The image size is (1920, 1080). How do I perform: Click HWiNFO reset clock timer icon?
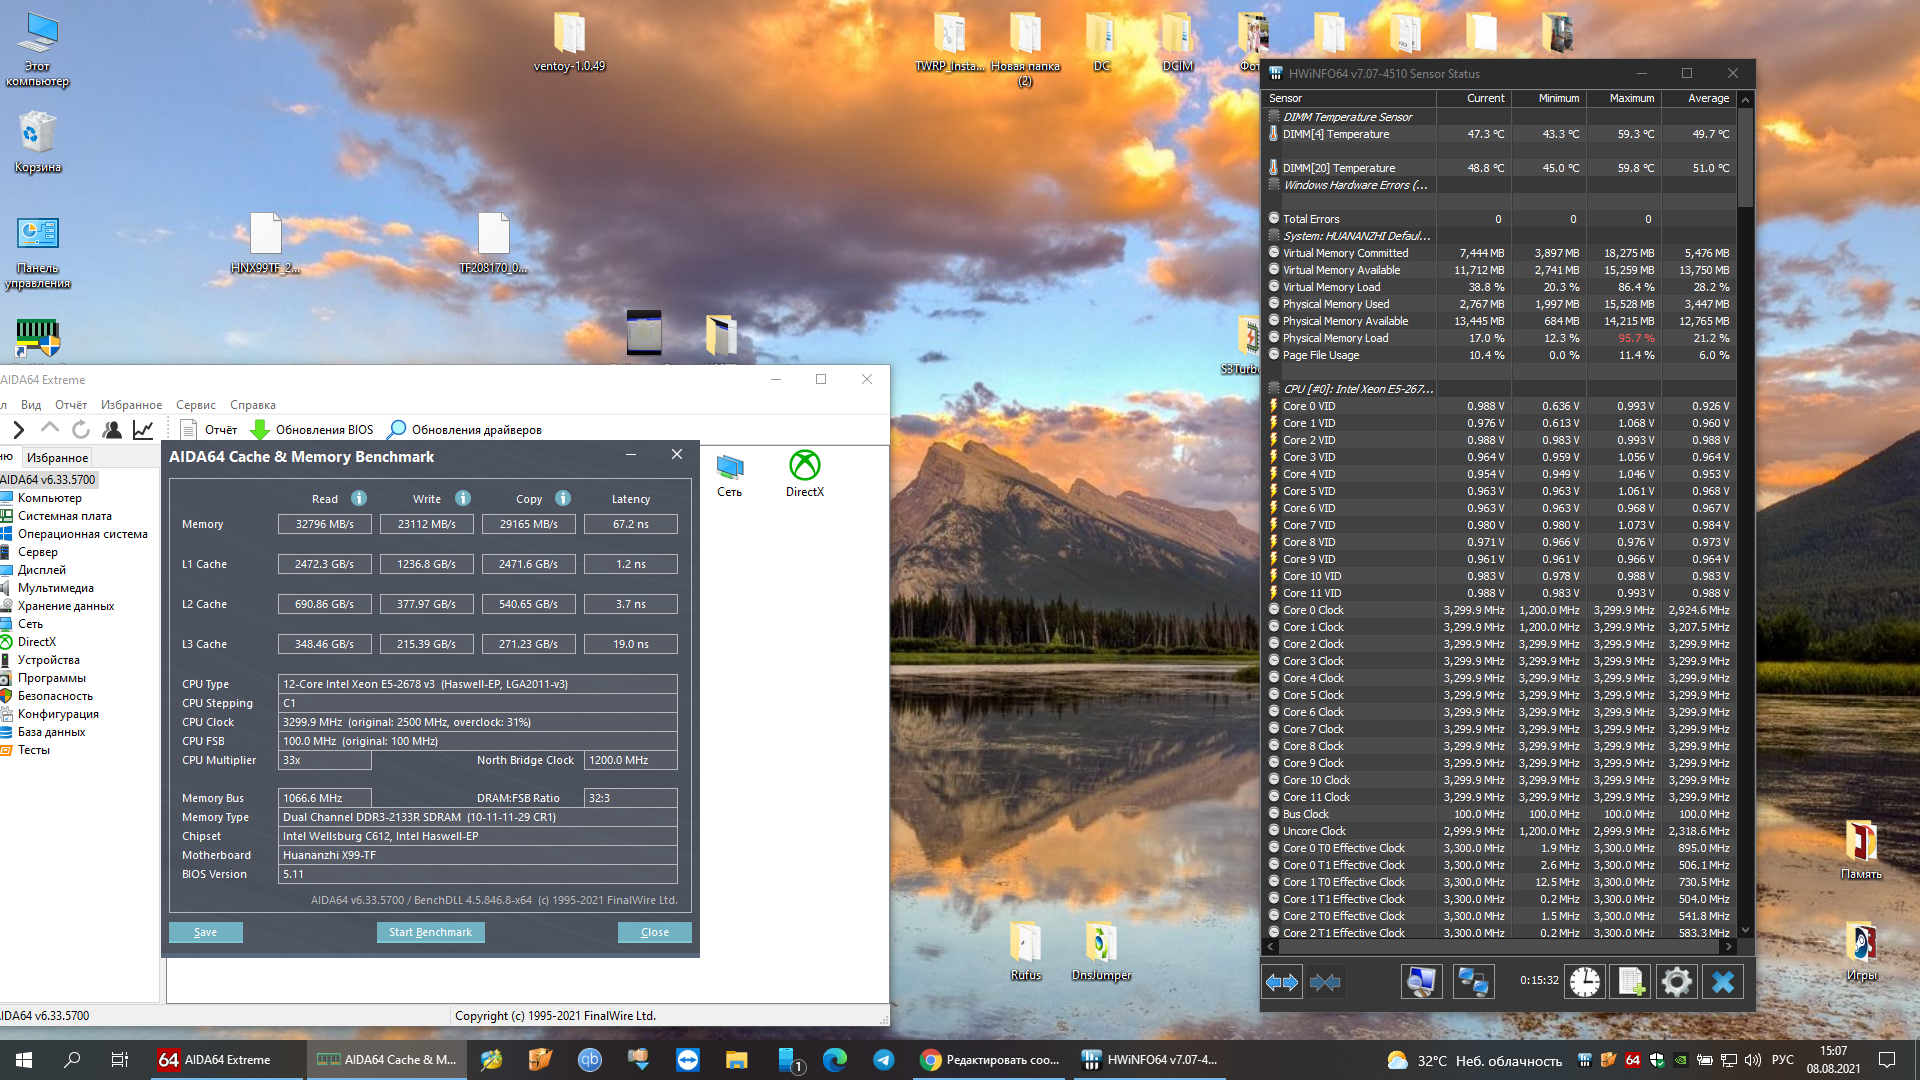pos(1584,982)
